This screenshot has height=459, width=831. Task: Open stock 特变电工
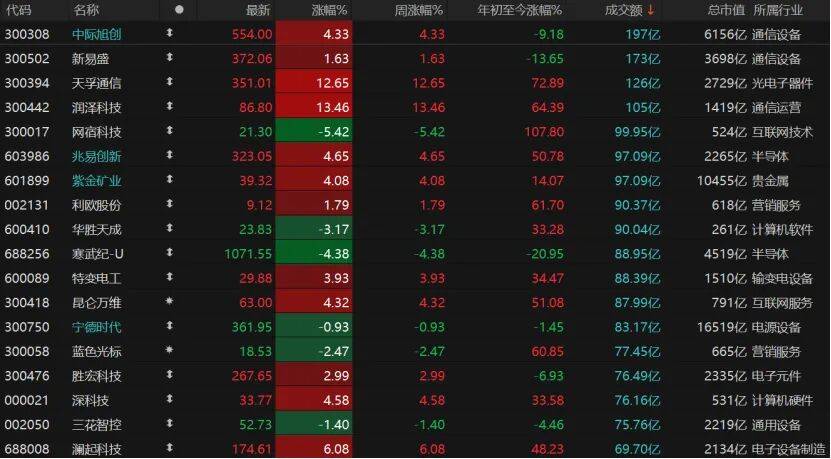coord(97,278)
